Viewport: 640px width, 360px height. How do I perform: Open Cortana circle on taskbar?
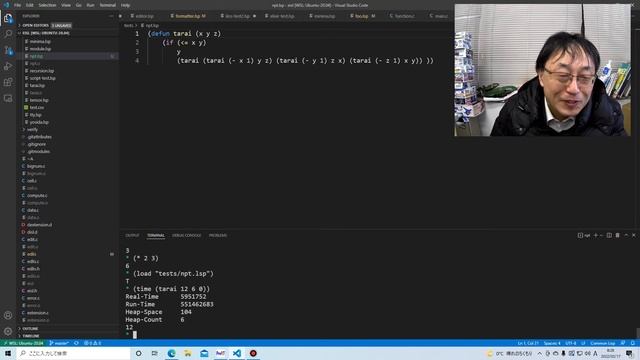138,353
